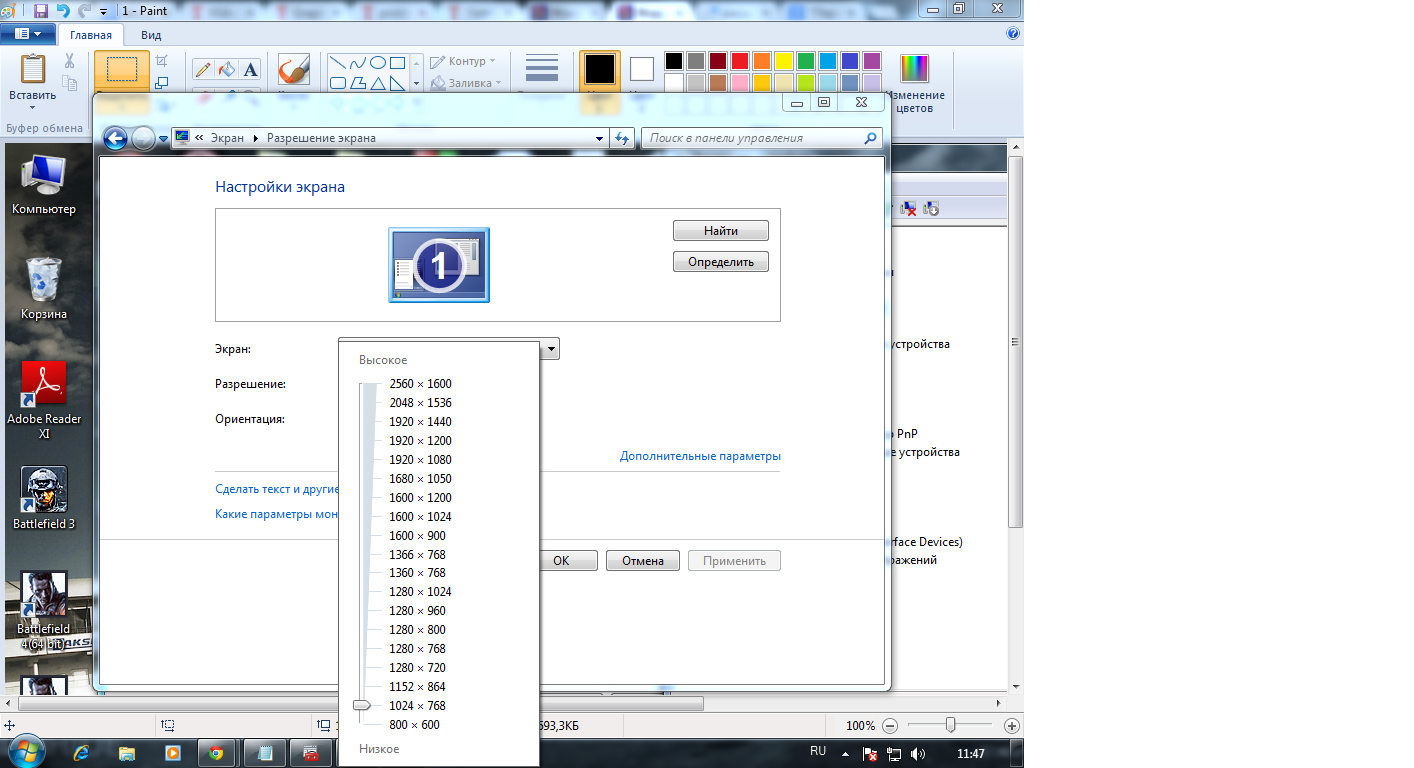Pick the curve shape
1414x768 pixels.
(x=357, y=62)
